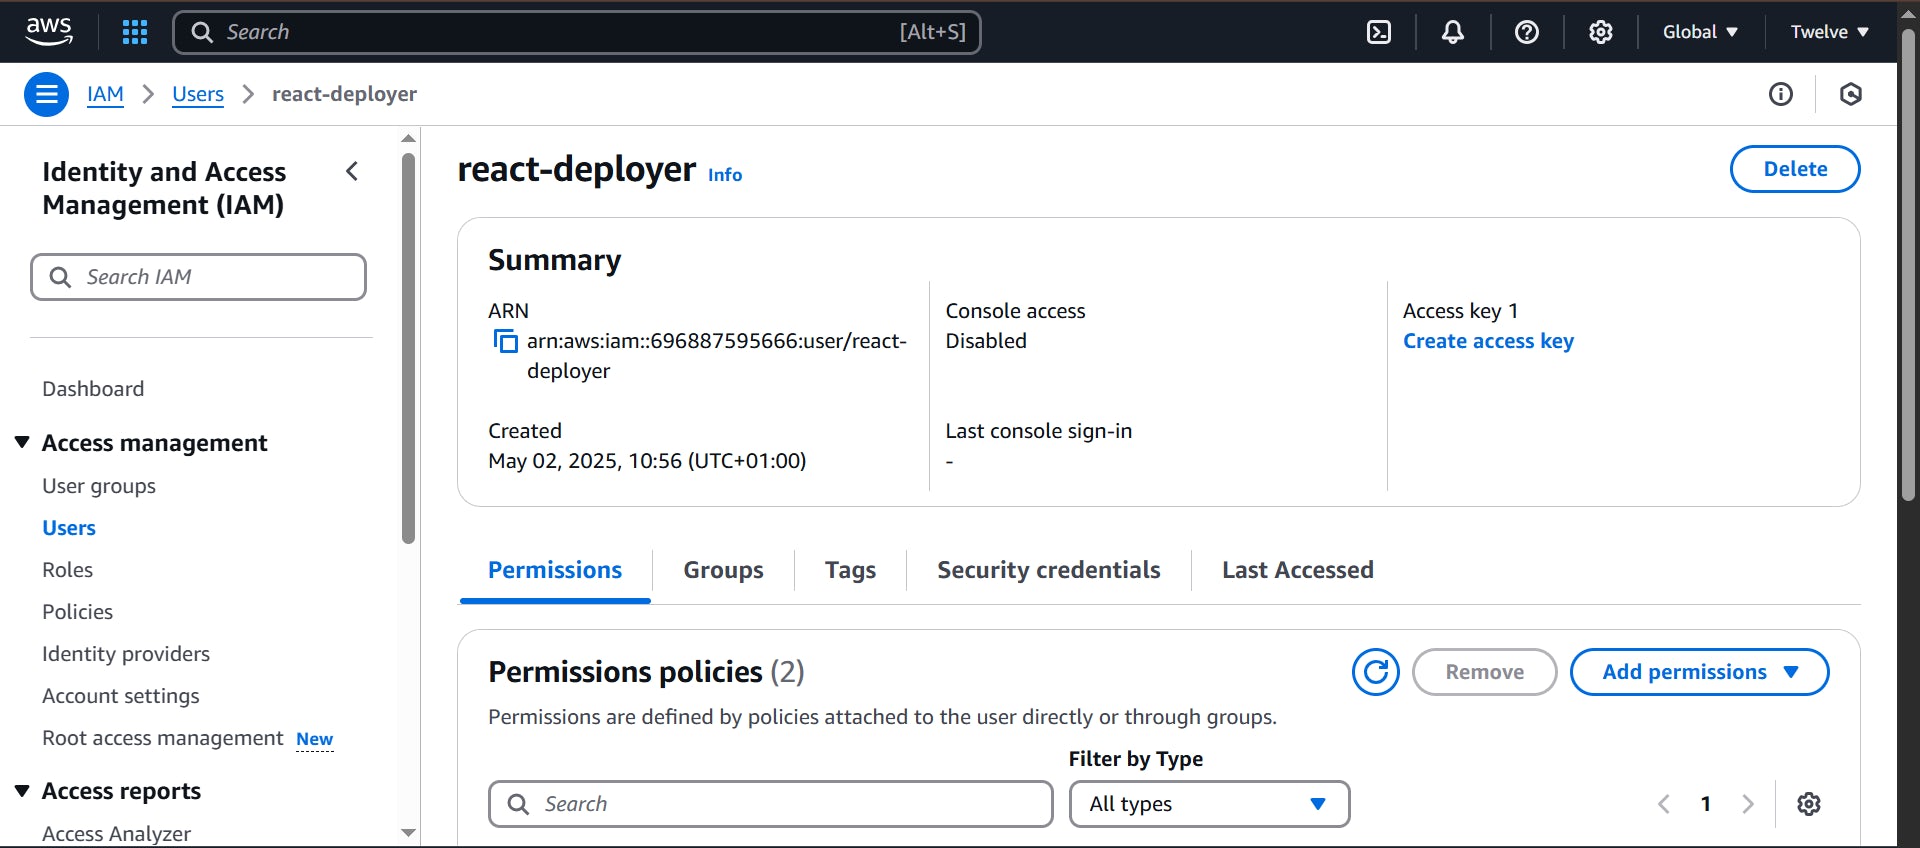The height and width of the screenshot is (848, 1920).
Task: Open the help question mark menu
Action: click(x=1527, y=32)
